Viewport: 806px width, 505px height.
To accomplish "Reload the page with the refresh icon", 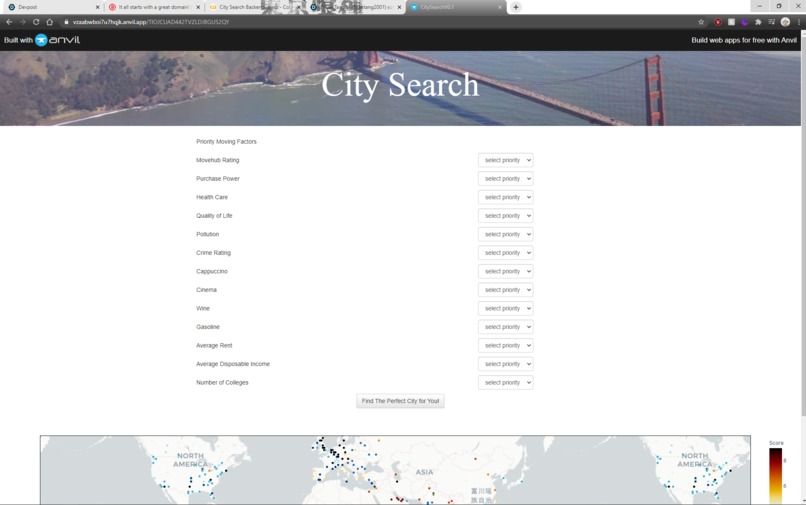I will coord(36,22).
